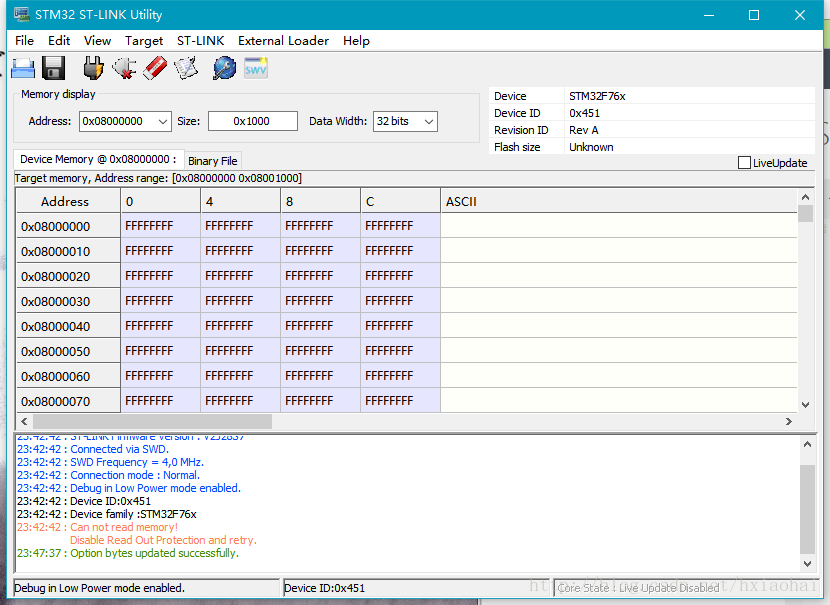Click the FFFFFFFF cell in column 0 of row 0x08000000
Screen dimensions: 830x605
[x=160, y=225]
